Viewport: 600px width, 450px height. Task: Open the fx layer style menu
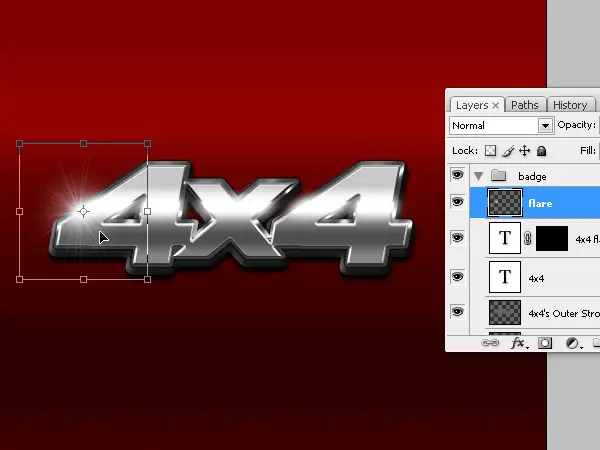[519, 343]
